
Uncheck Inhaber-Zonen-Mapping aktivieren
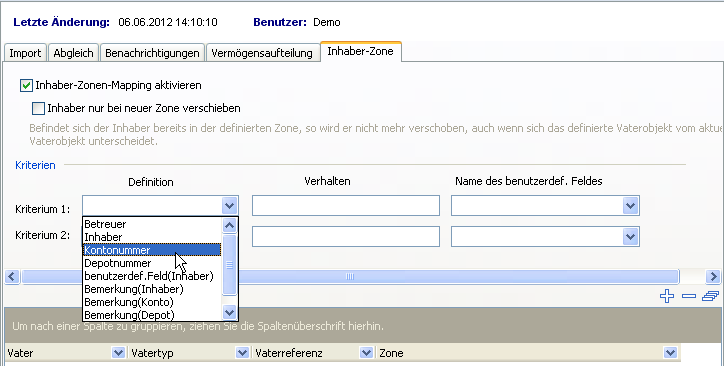tap(26, 85)
